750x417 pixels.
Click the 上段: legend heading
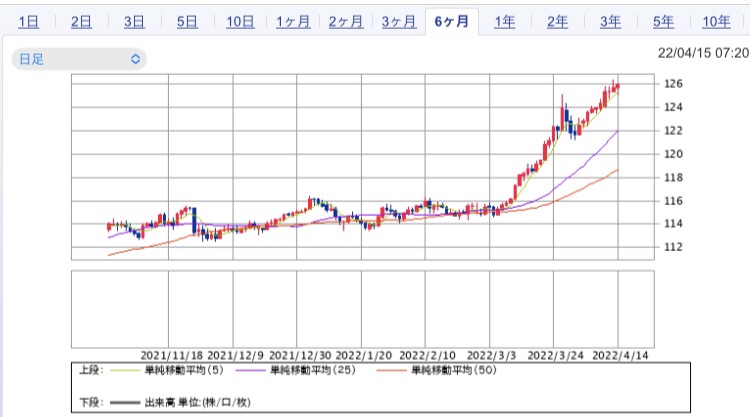click(x=91, y=370)
